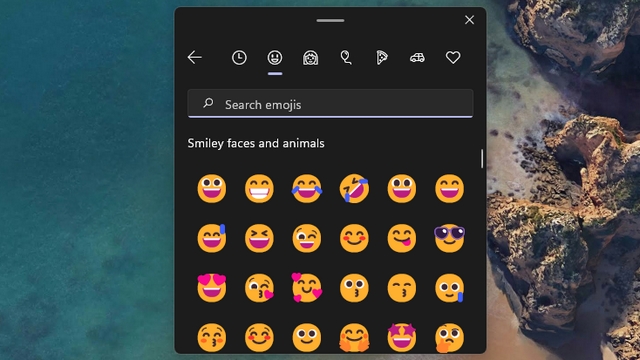Pick the face savoring food tongue emoji
This screenshot has height=360, width=640.
[402, 238]
